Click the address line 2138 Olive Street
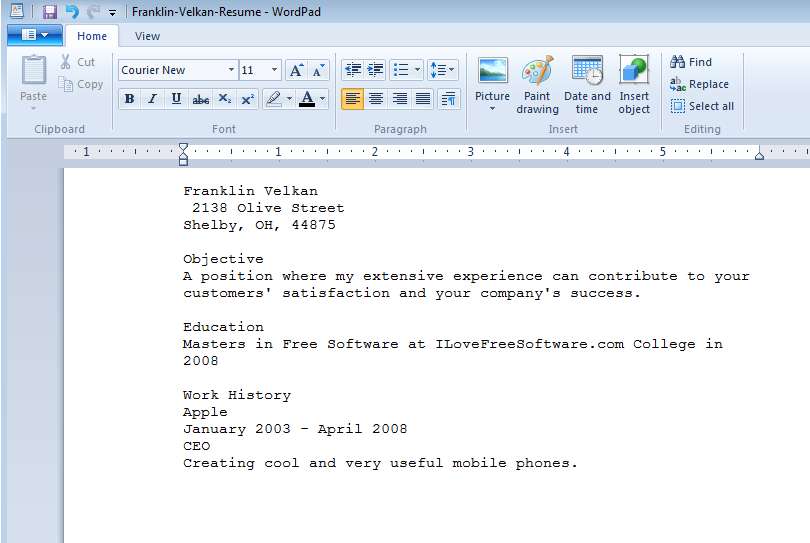The height and width of the screenshot is (543, 810). pos(268,208)
